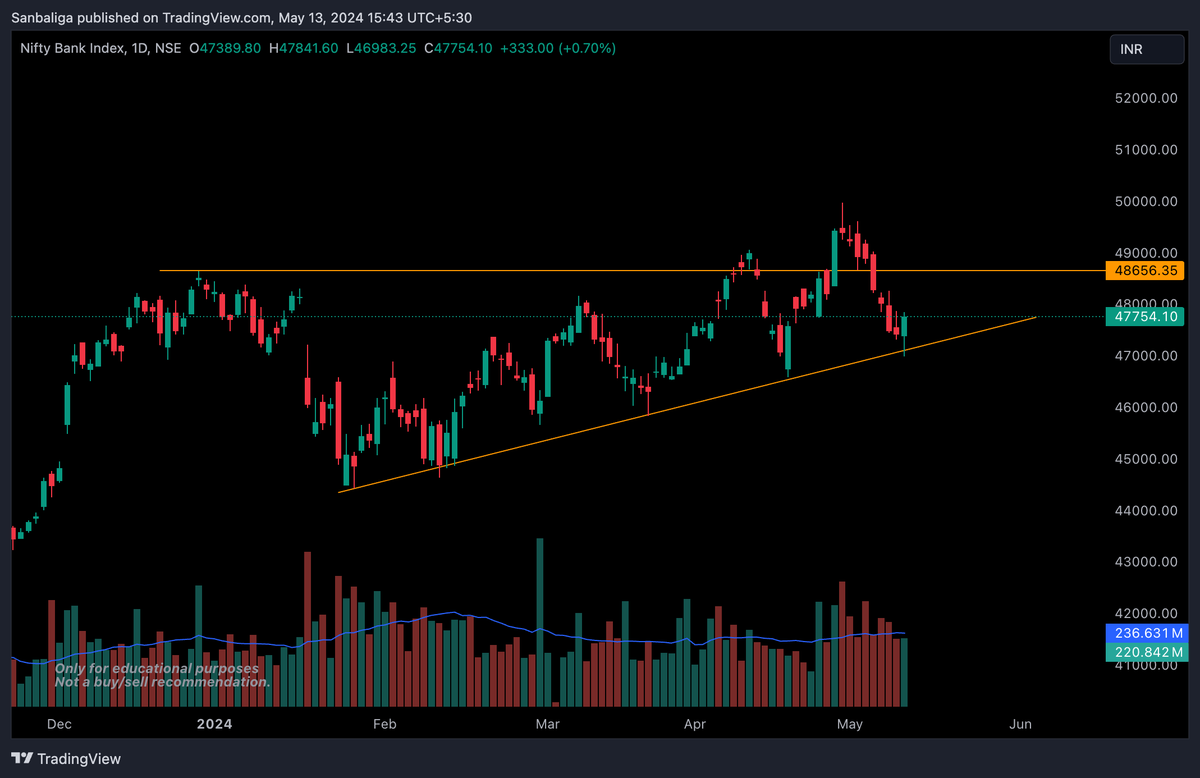The height and width of the screenshot is (778, 1200).
Task: Click the 42000.00 price axis label
Action: [1145, 613]
